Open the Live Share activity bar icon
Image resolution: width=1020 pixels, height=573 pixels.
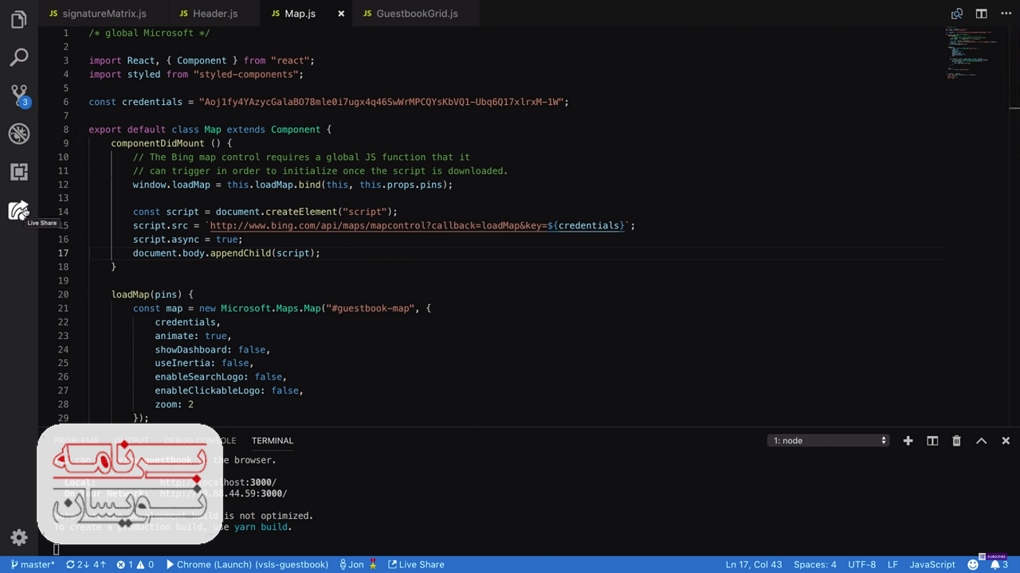18,210
